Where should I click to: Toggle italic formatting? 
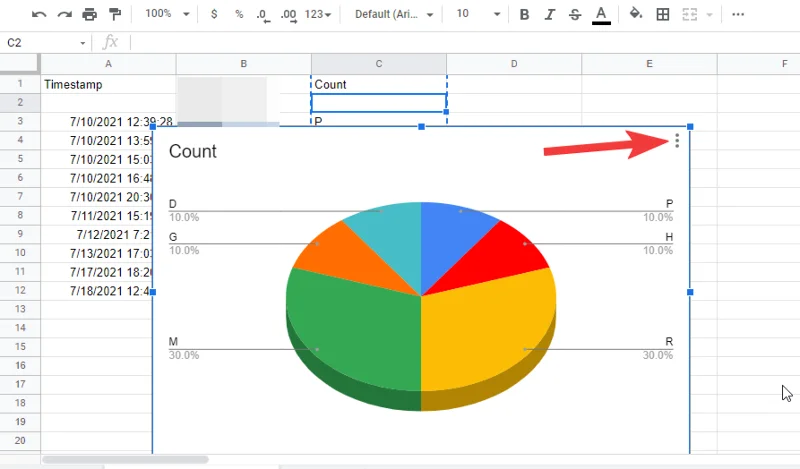(549, 14)
